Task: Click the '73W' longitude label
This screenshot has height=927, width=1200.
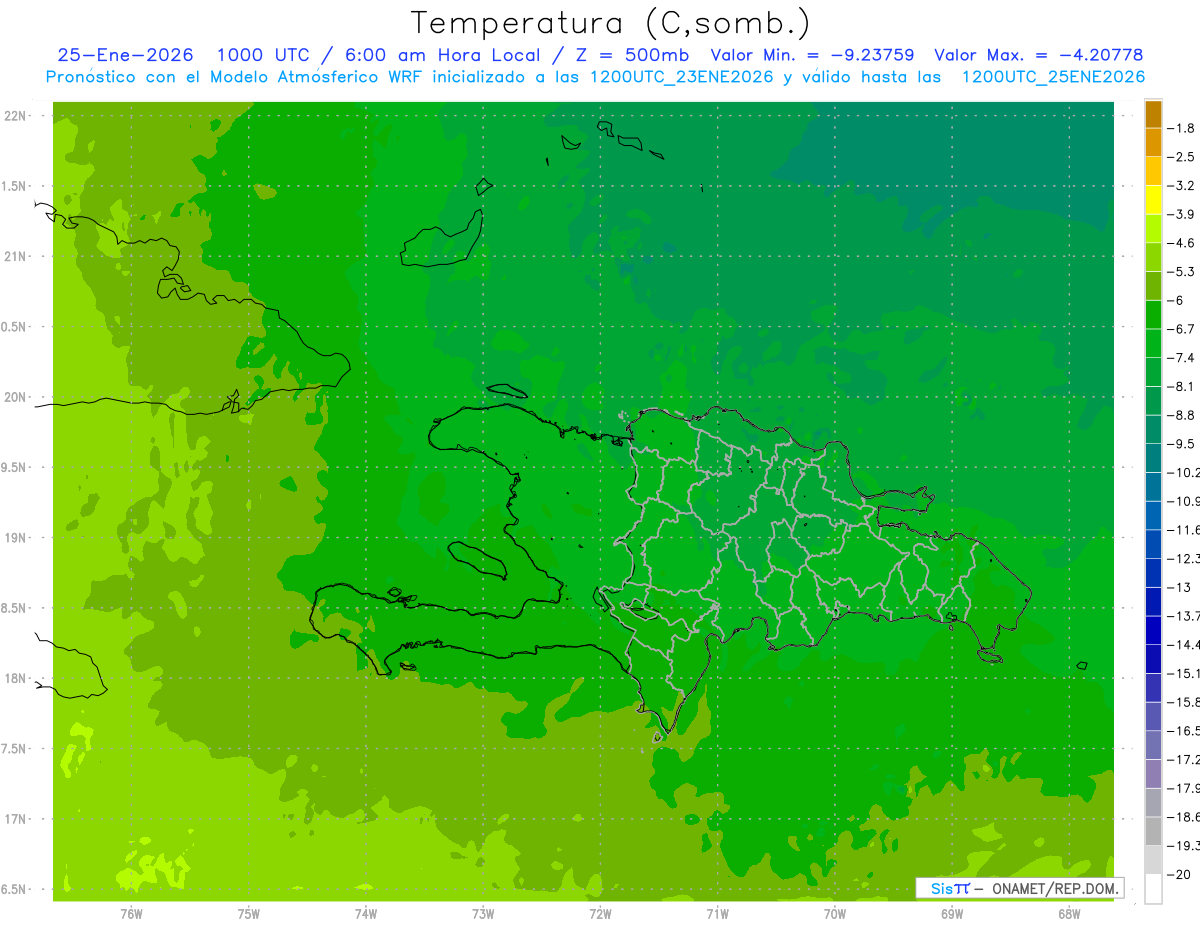Action: click(483, 914)
